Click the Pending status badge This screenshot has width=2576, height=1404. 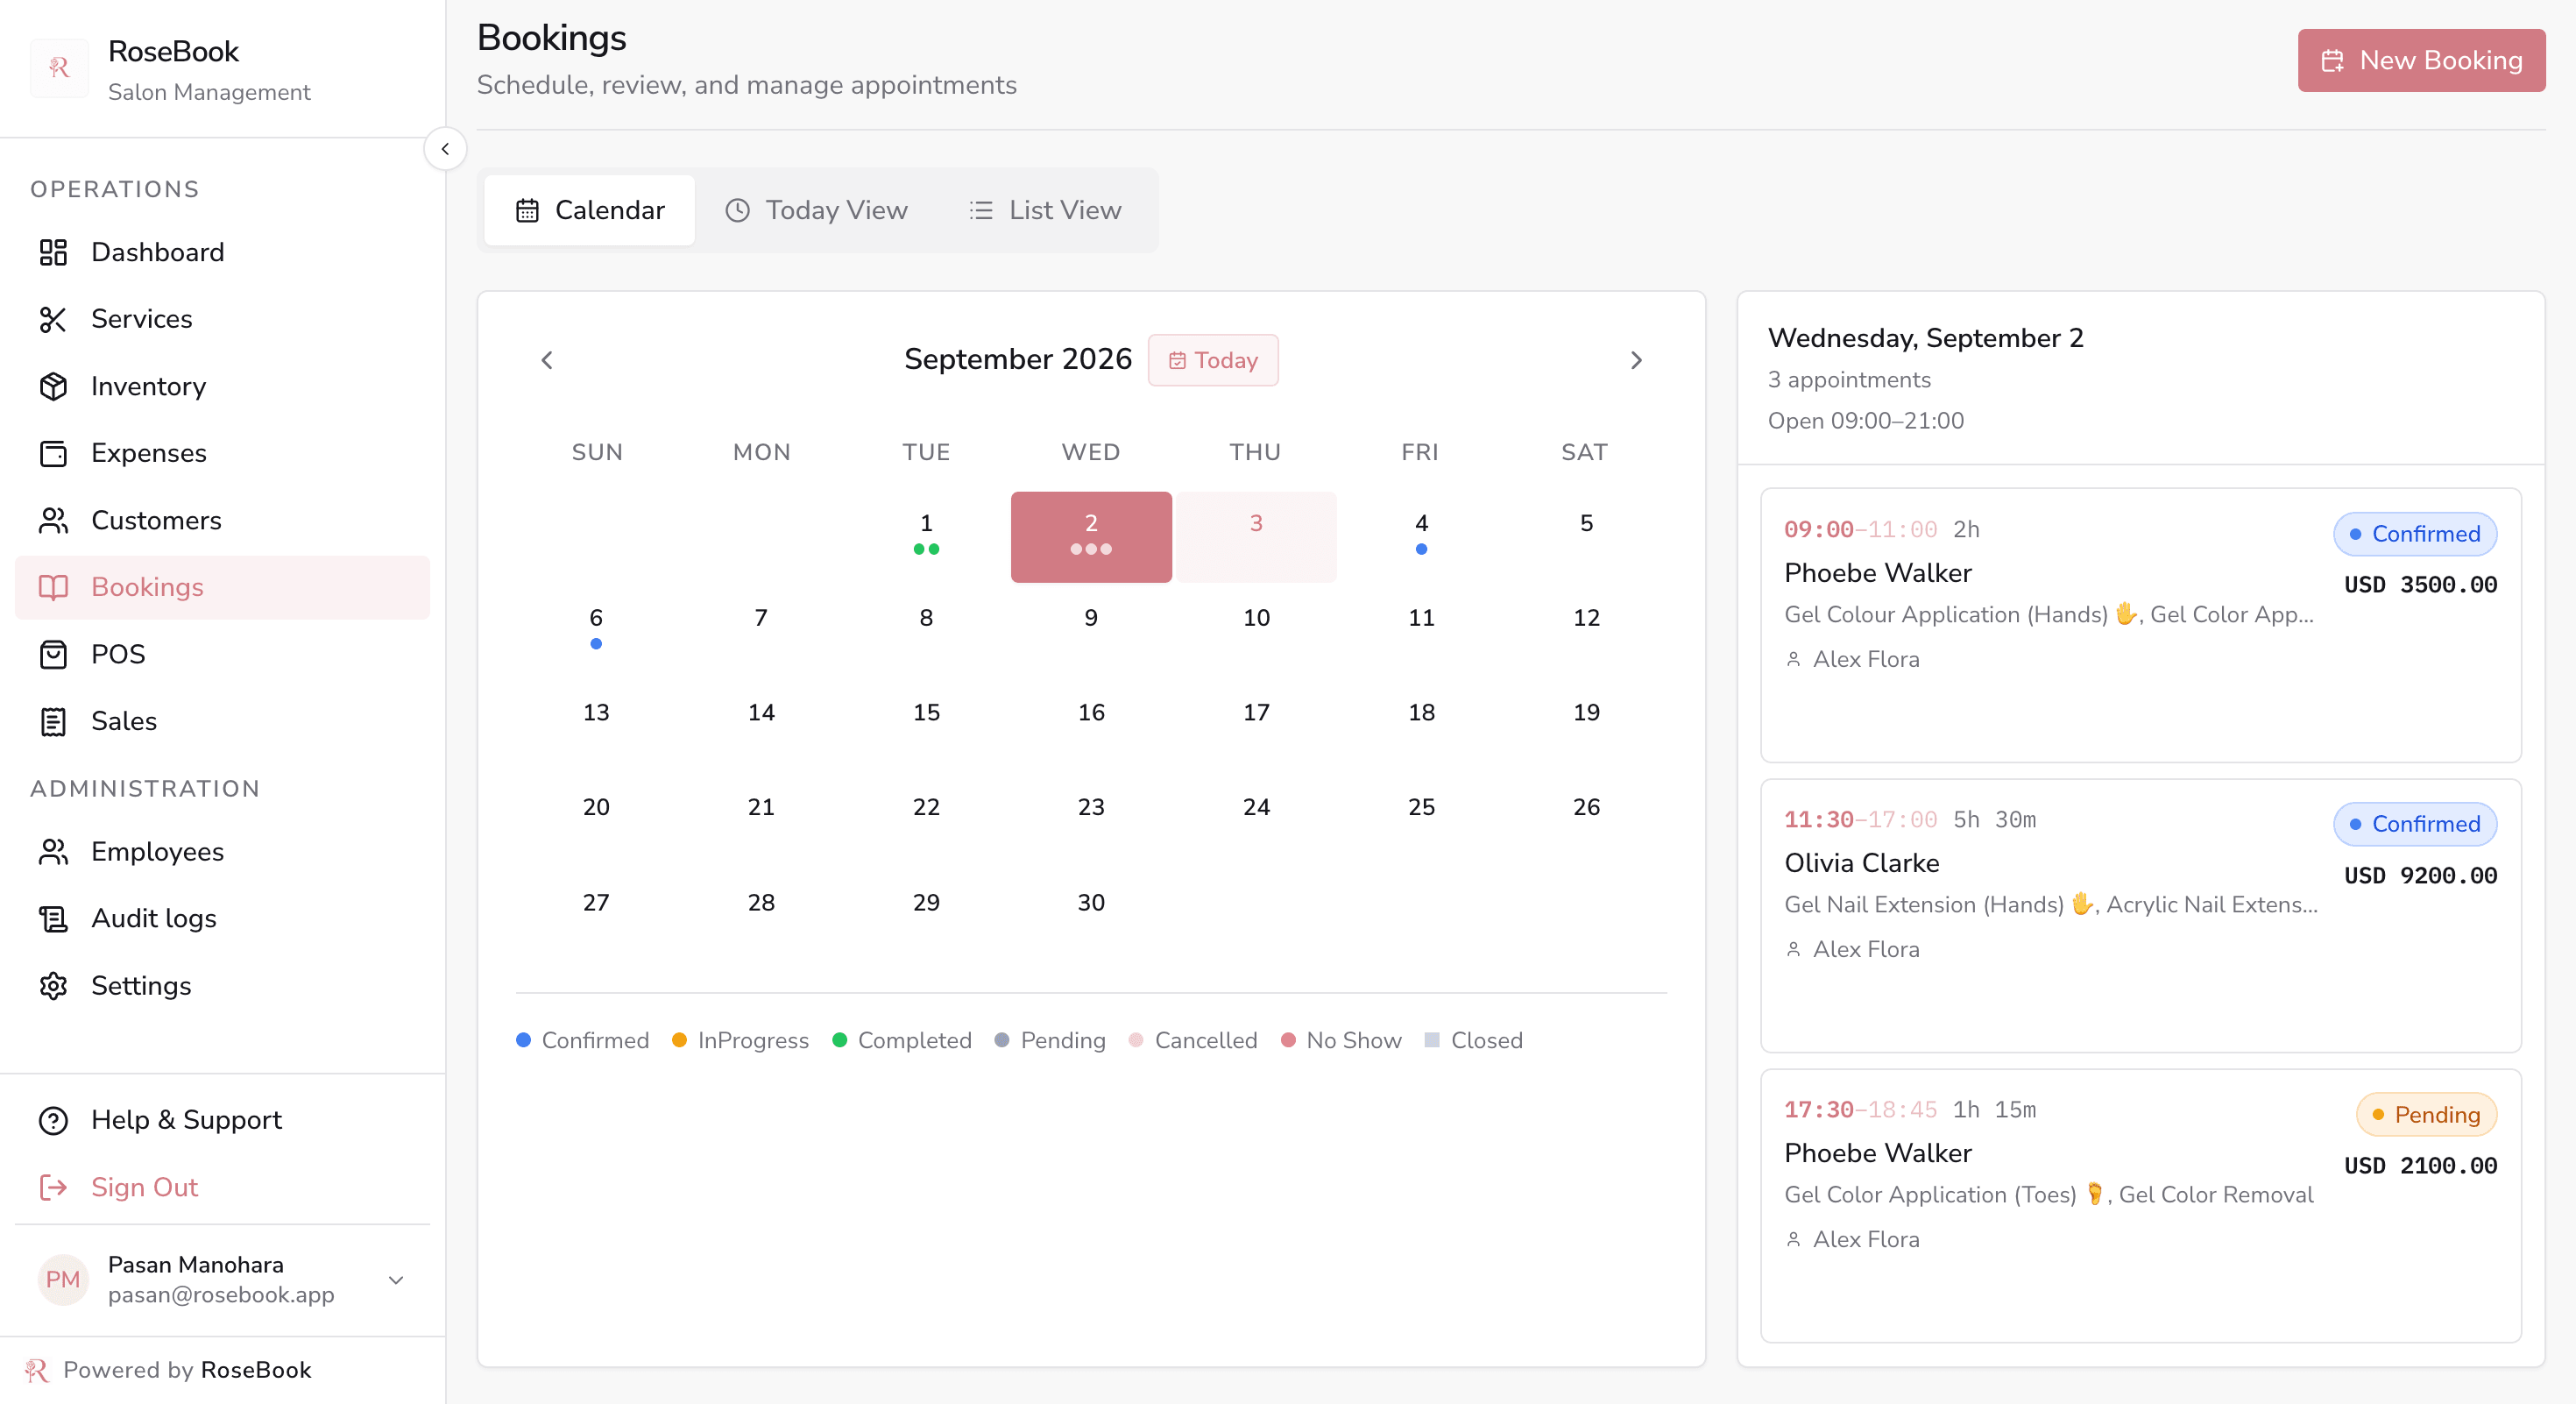coord(2426,1114)
